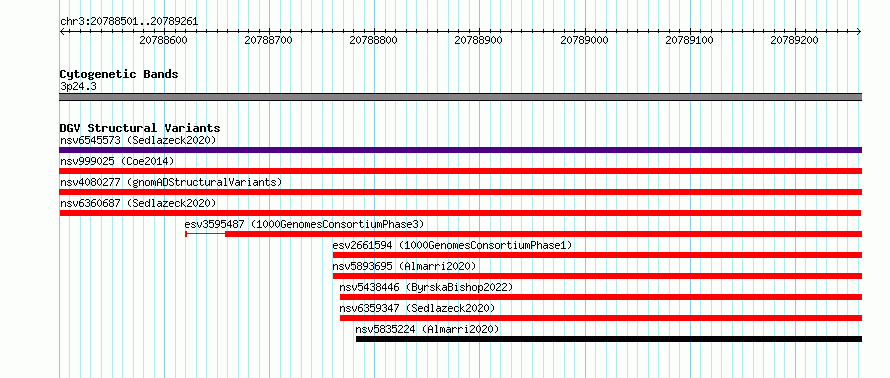Select the 3p24.3 band label
The image size is (890, 378).
(78, 86)
